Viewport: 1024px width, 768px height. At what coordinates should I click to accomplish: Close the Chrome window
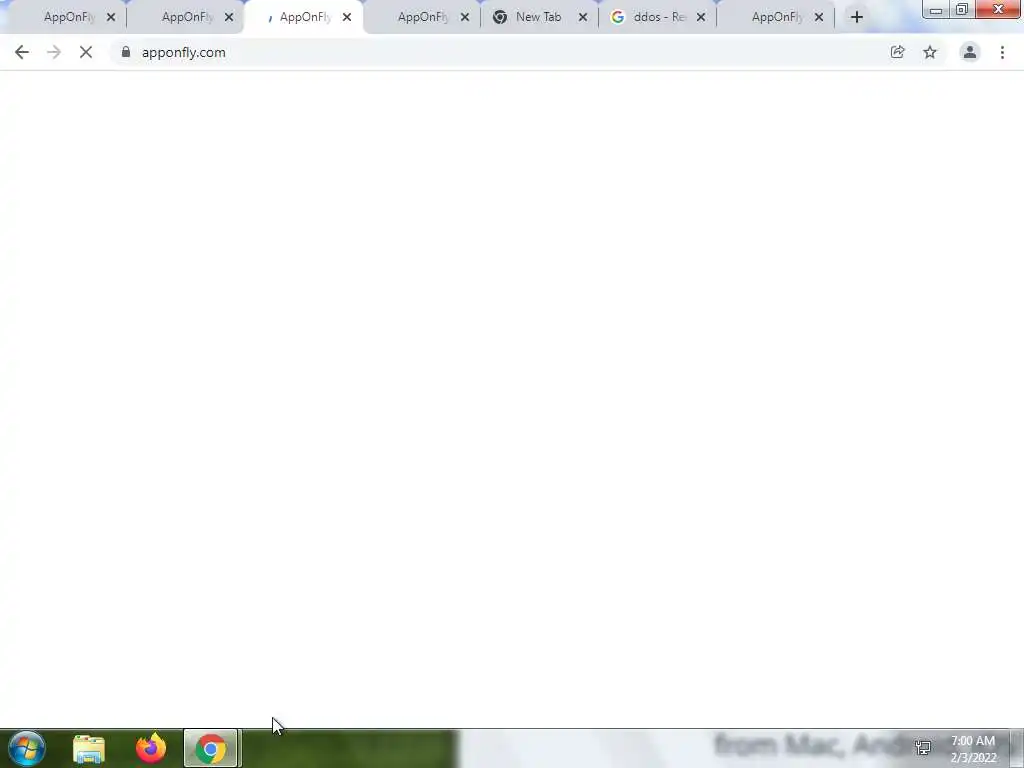pos(998,9)
